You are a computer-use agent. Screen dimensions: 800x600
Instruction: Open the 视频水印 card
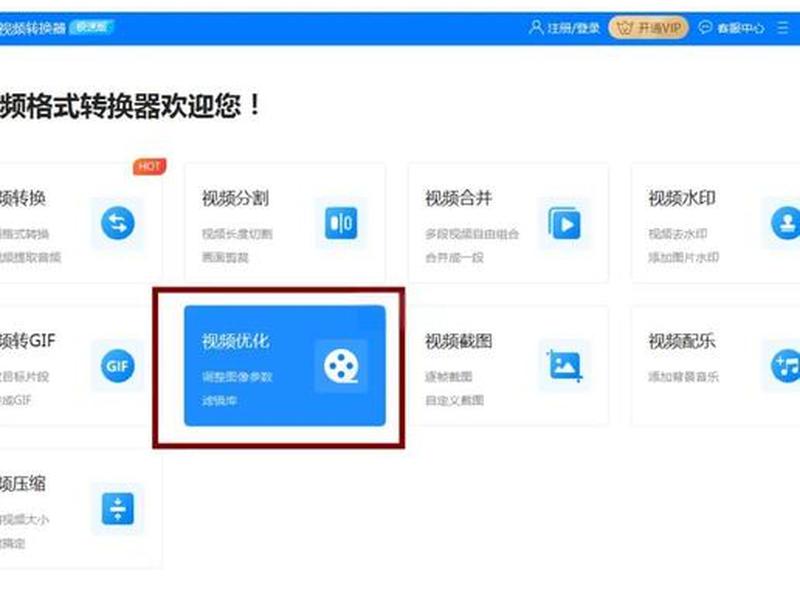click(715, 222)
